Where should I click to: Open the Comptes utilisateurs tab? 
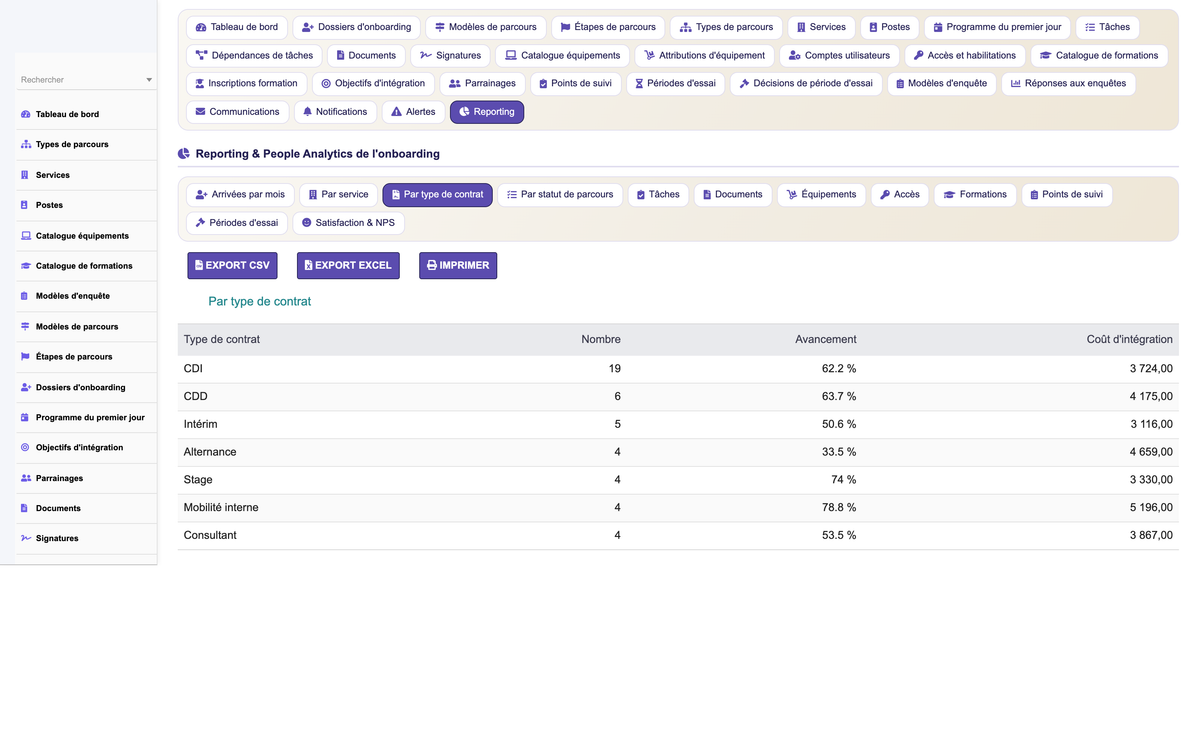click(839, 56)
